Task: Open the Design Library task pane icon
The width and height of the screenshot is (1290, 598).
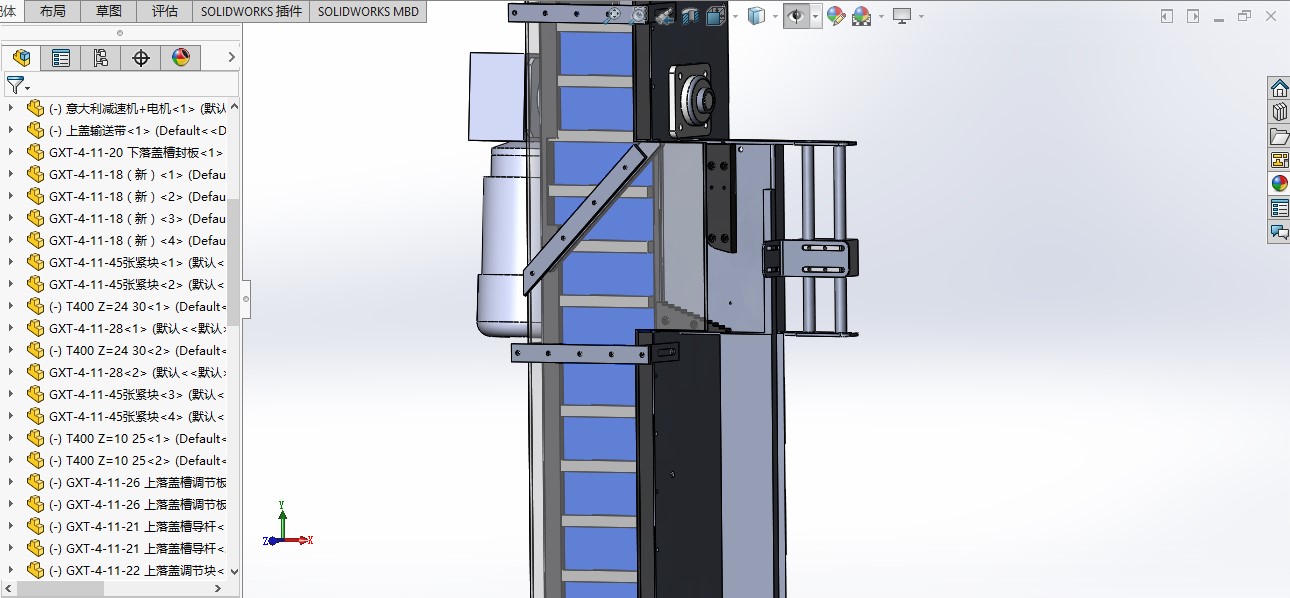Action: pyautogui.click(x=1279, y=112)
